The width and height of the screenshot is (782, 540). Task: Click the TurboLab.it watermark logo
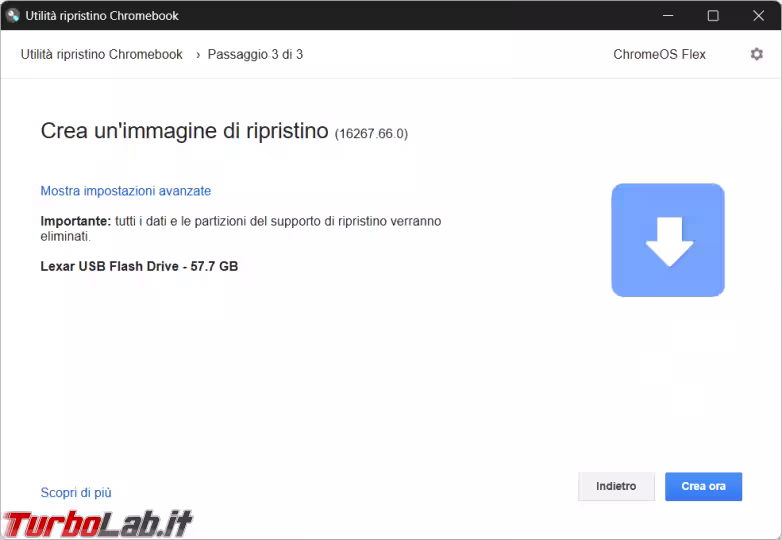pyautogui.click(x=97, y=523)
